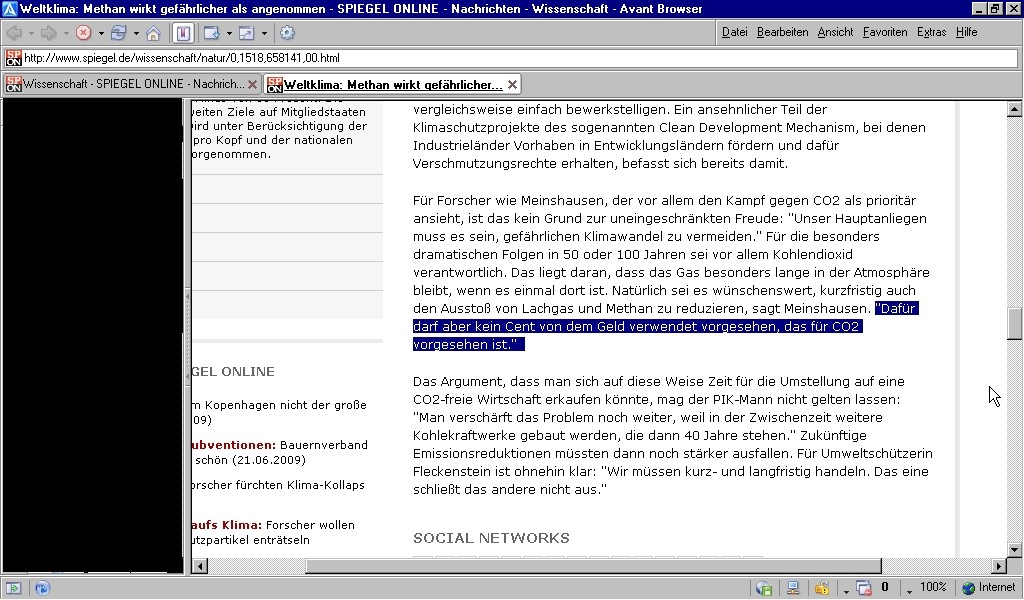Viewport: 1024px width, 600px height.
Task: Open the dropdown arrow beside Refresh
Action: 136,33
